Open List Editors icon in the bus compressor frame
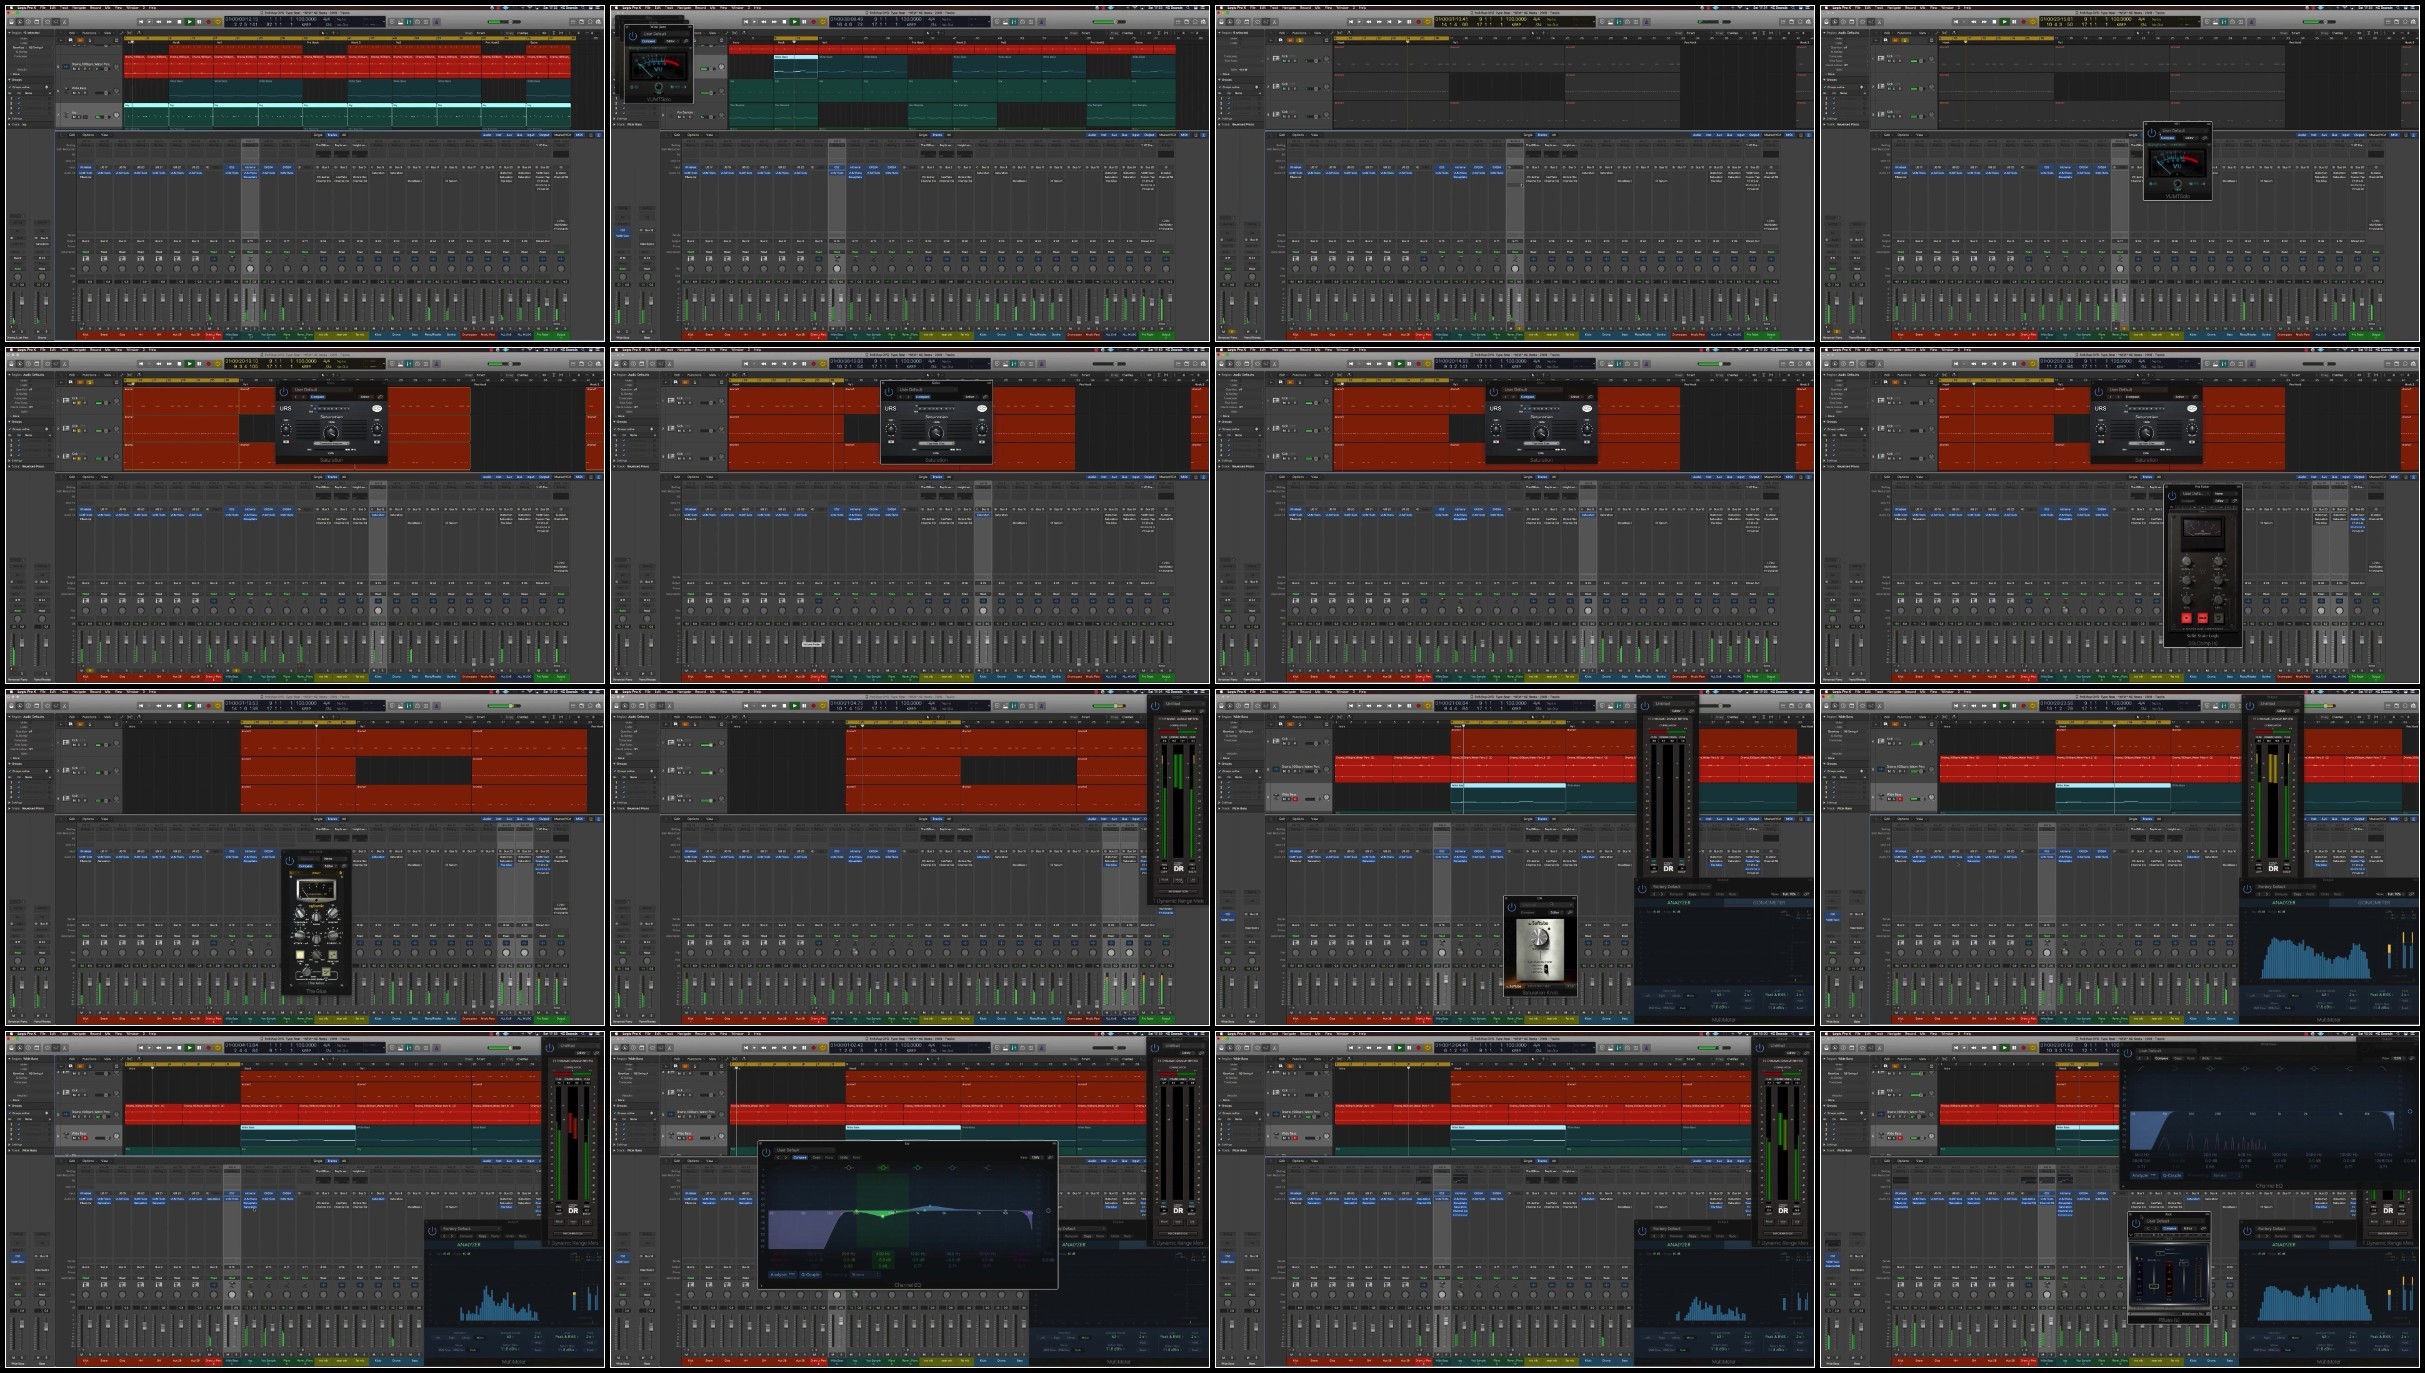This screenshot has width=2425, height=1373. tap(2388, 364)
